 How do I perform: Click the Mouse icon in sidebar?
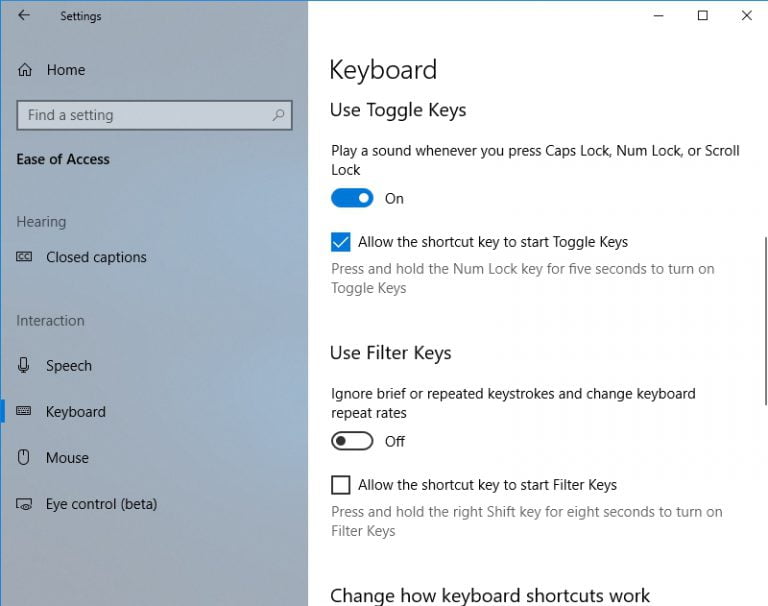25,458
